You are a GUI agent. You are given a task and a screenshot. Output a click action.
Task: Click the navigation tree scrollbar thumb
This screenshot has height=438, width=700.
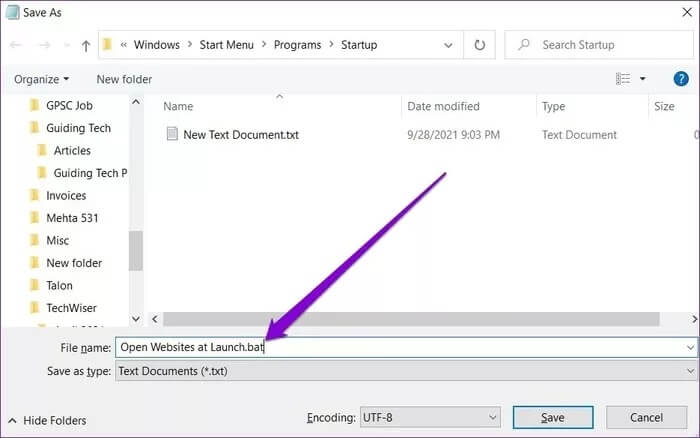(x=136, y=250)
